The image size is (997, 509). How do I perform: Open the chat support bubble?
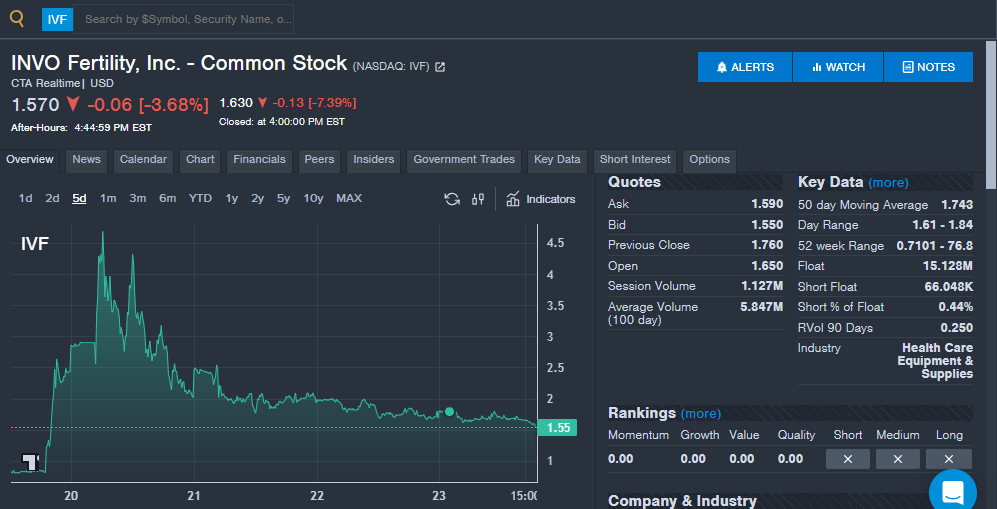[x=951, y=490]
